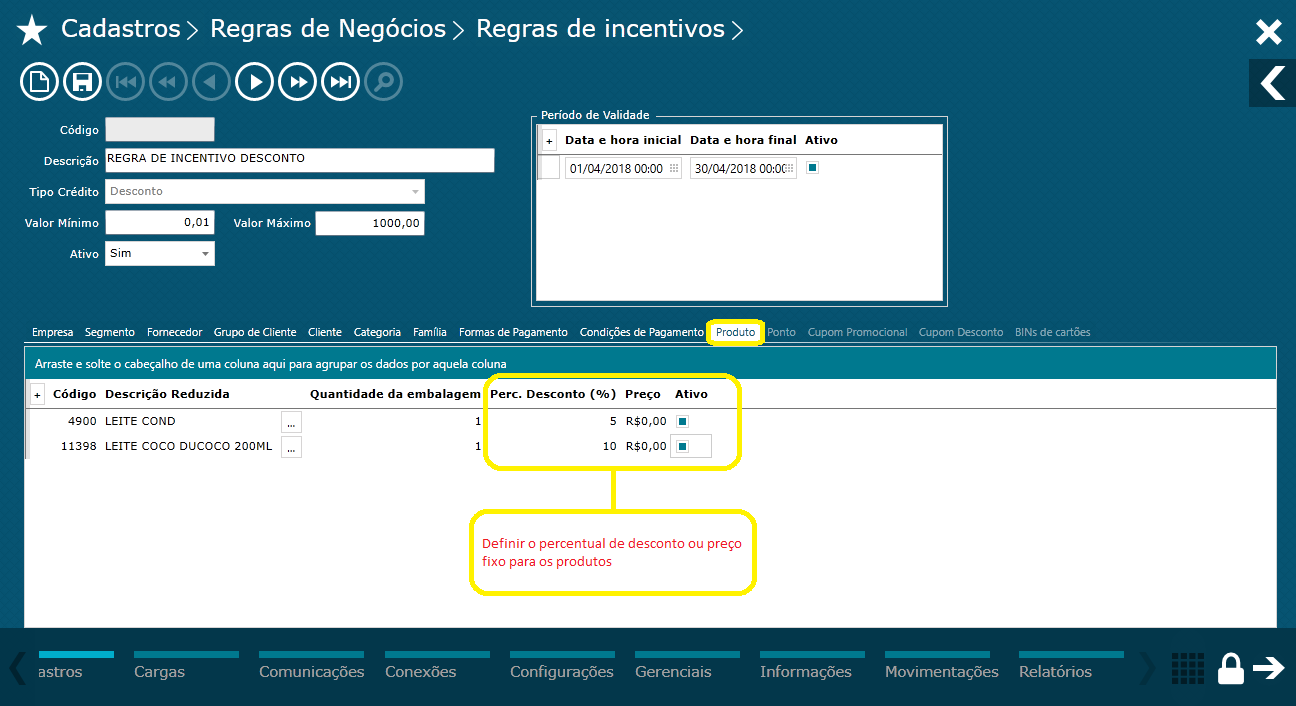Click the plus button in Período de Validade grid
1296x706 pixels.
pyautogui.click(x=548, y=140)
